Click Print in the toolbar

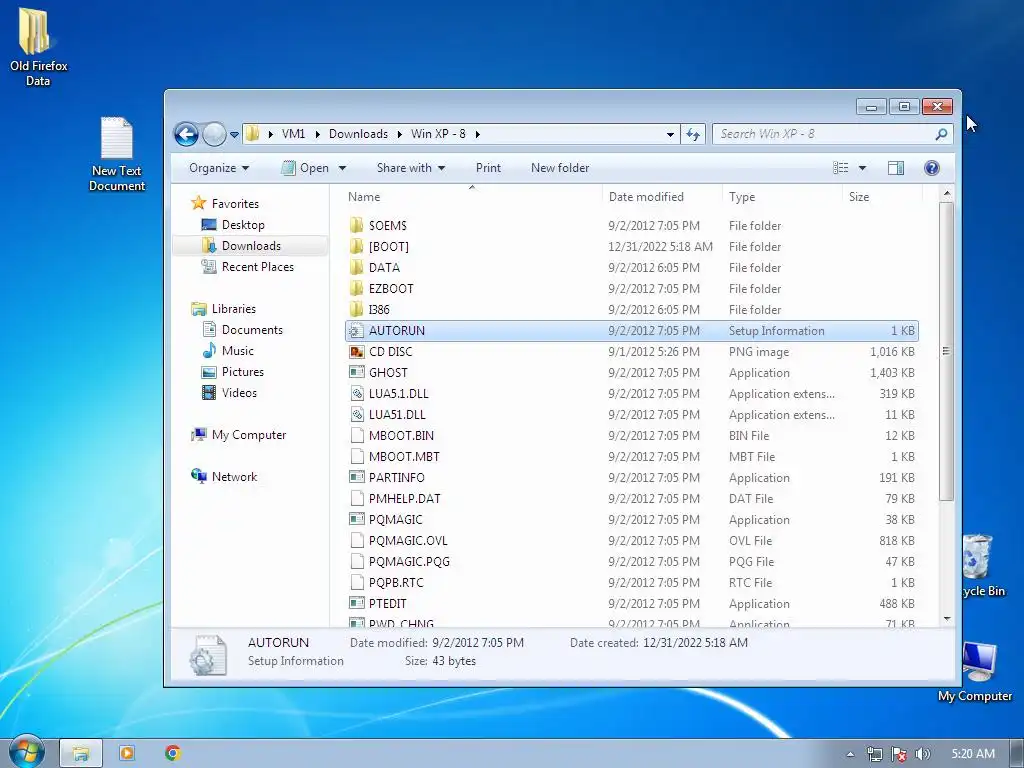tap(488, 168)
